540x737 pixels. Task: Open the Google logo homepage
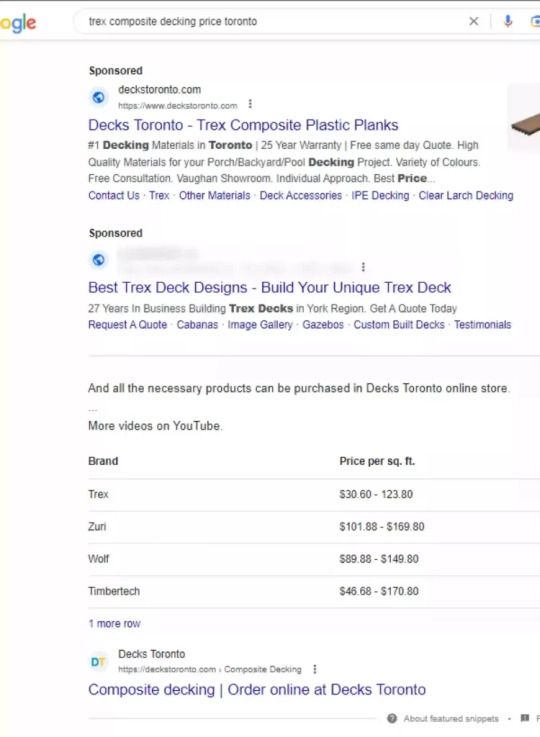(x=18, y=23)
